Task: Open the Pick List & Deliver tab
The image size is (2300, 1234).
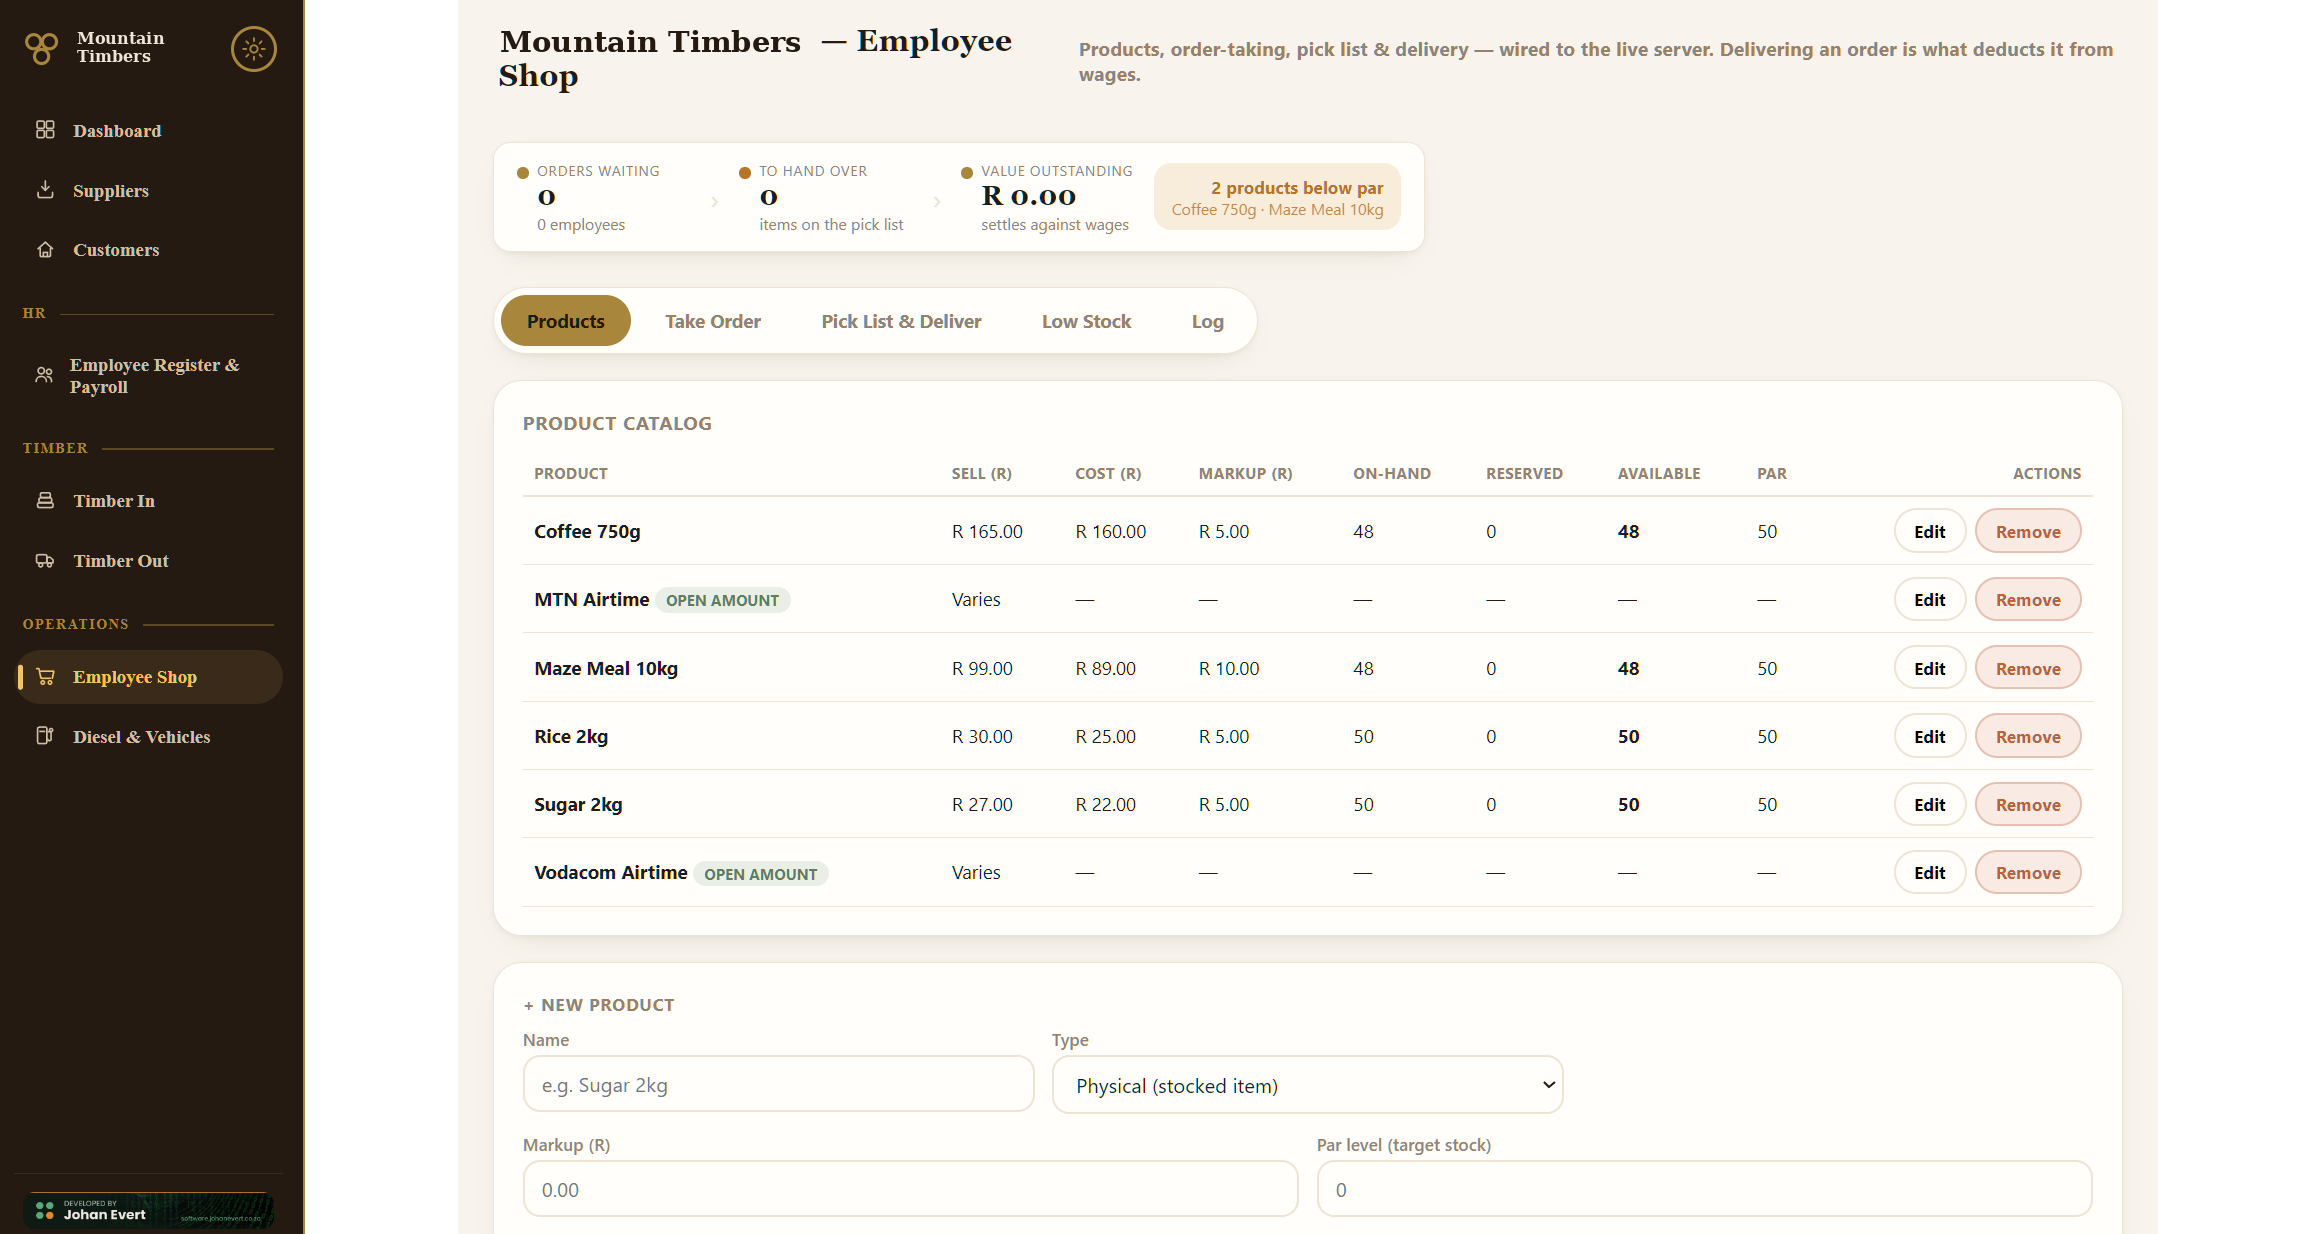Action: tap(901, 321)
